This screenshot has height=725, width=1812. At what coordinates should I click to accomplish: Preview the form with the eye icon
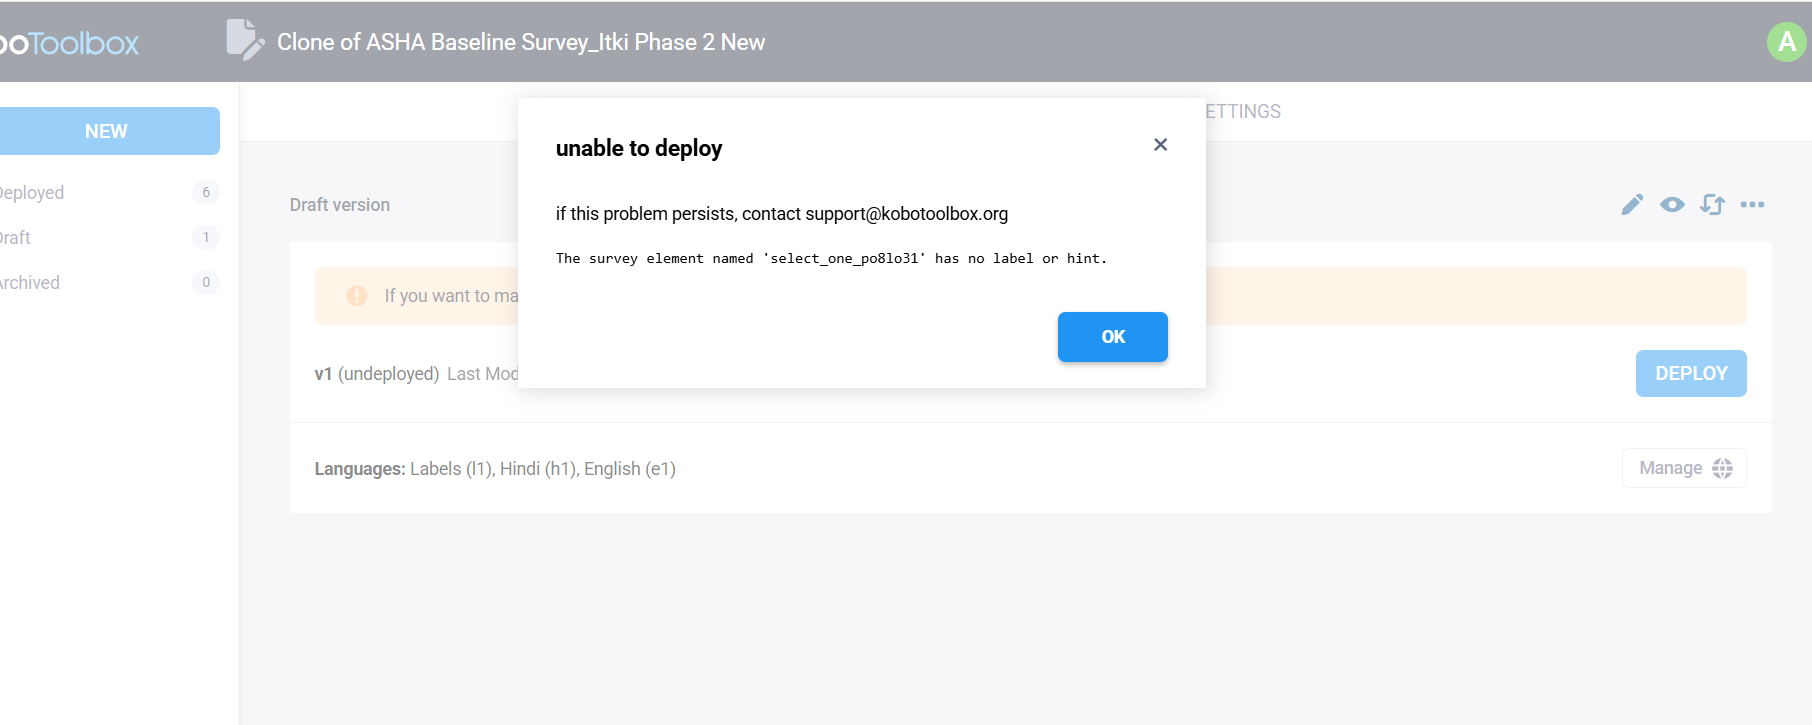point(1672,205)
